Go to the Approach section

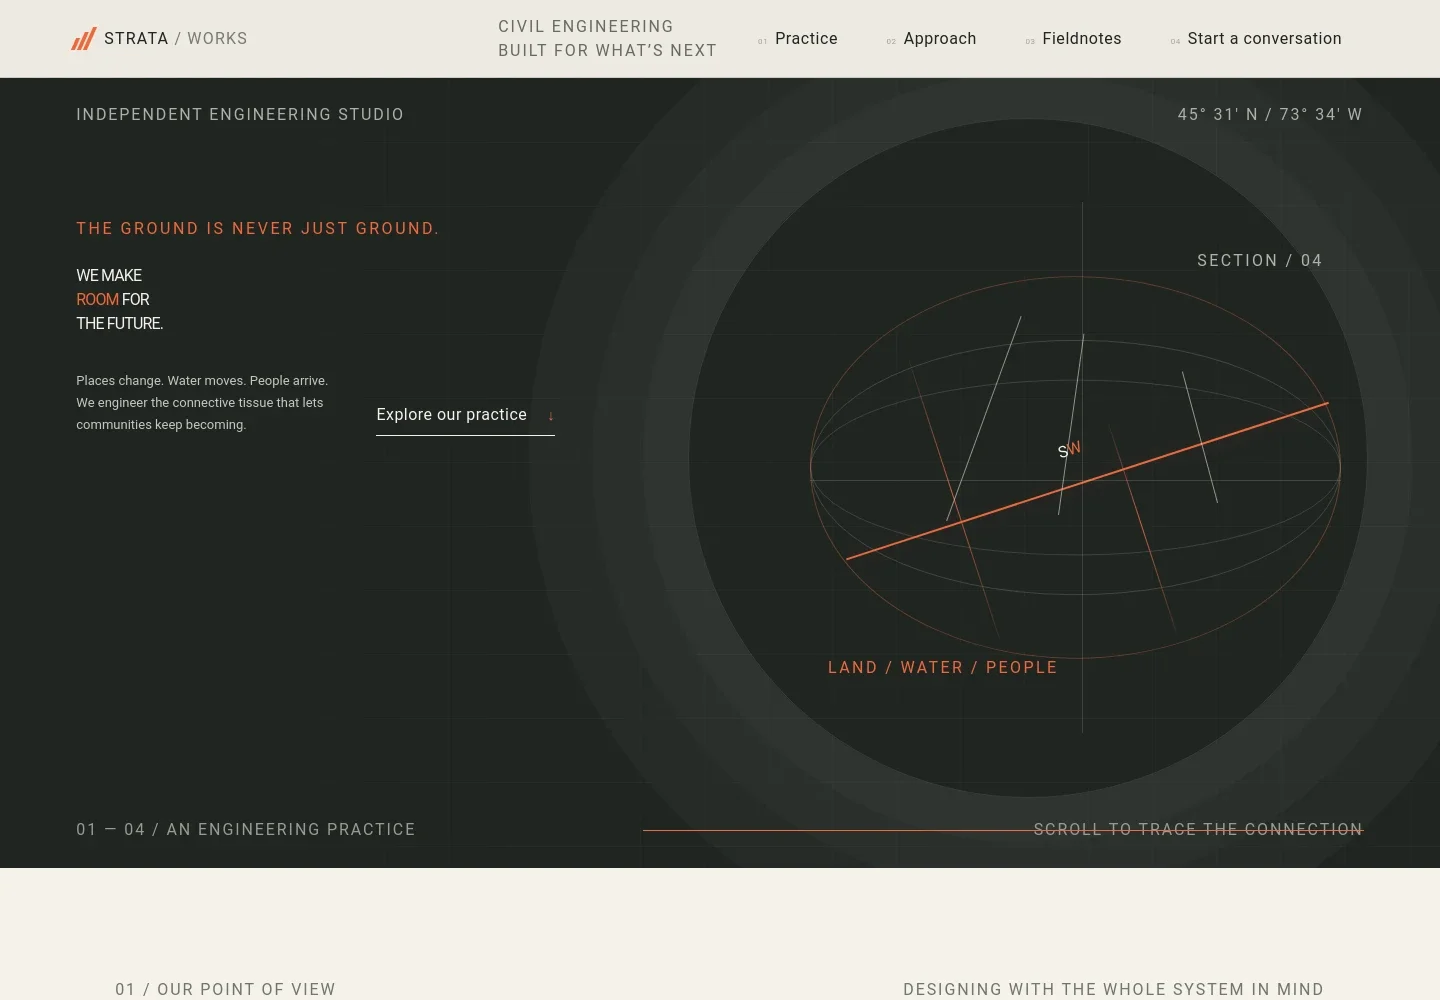[x=939, y=39]
